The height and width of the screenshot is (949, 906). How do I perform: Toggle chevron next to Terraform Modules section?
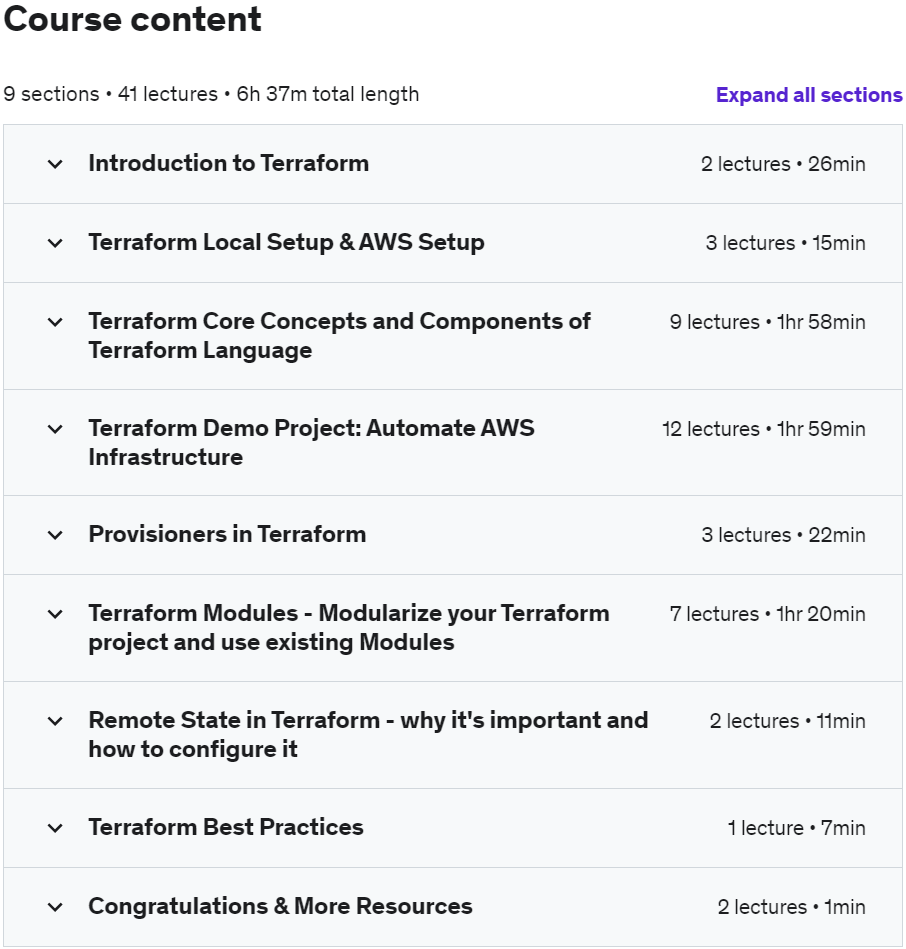coord(55,614)
